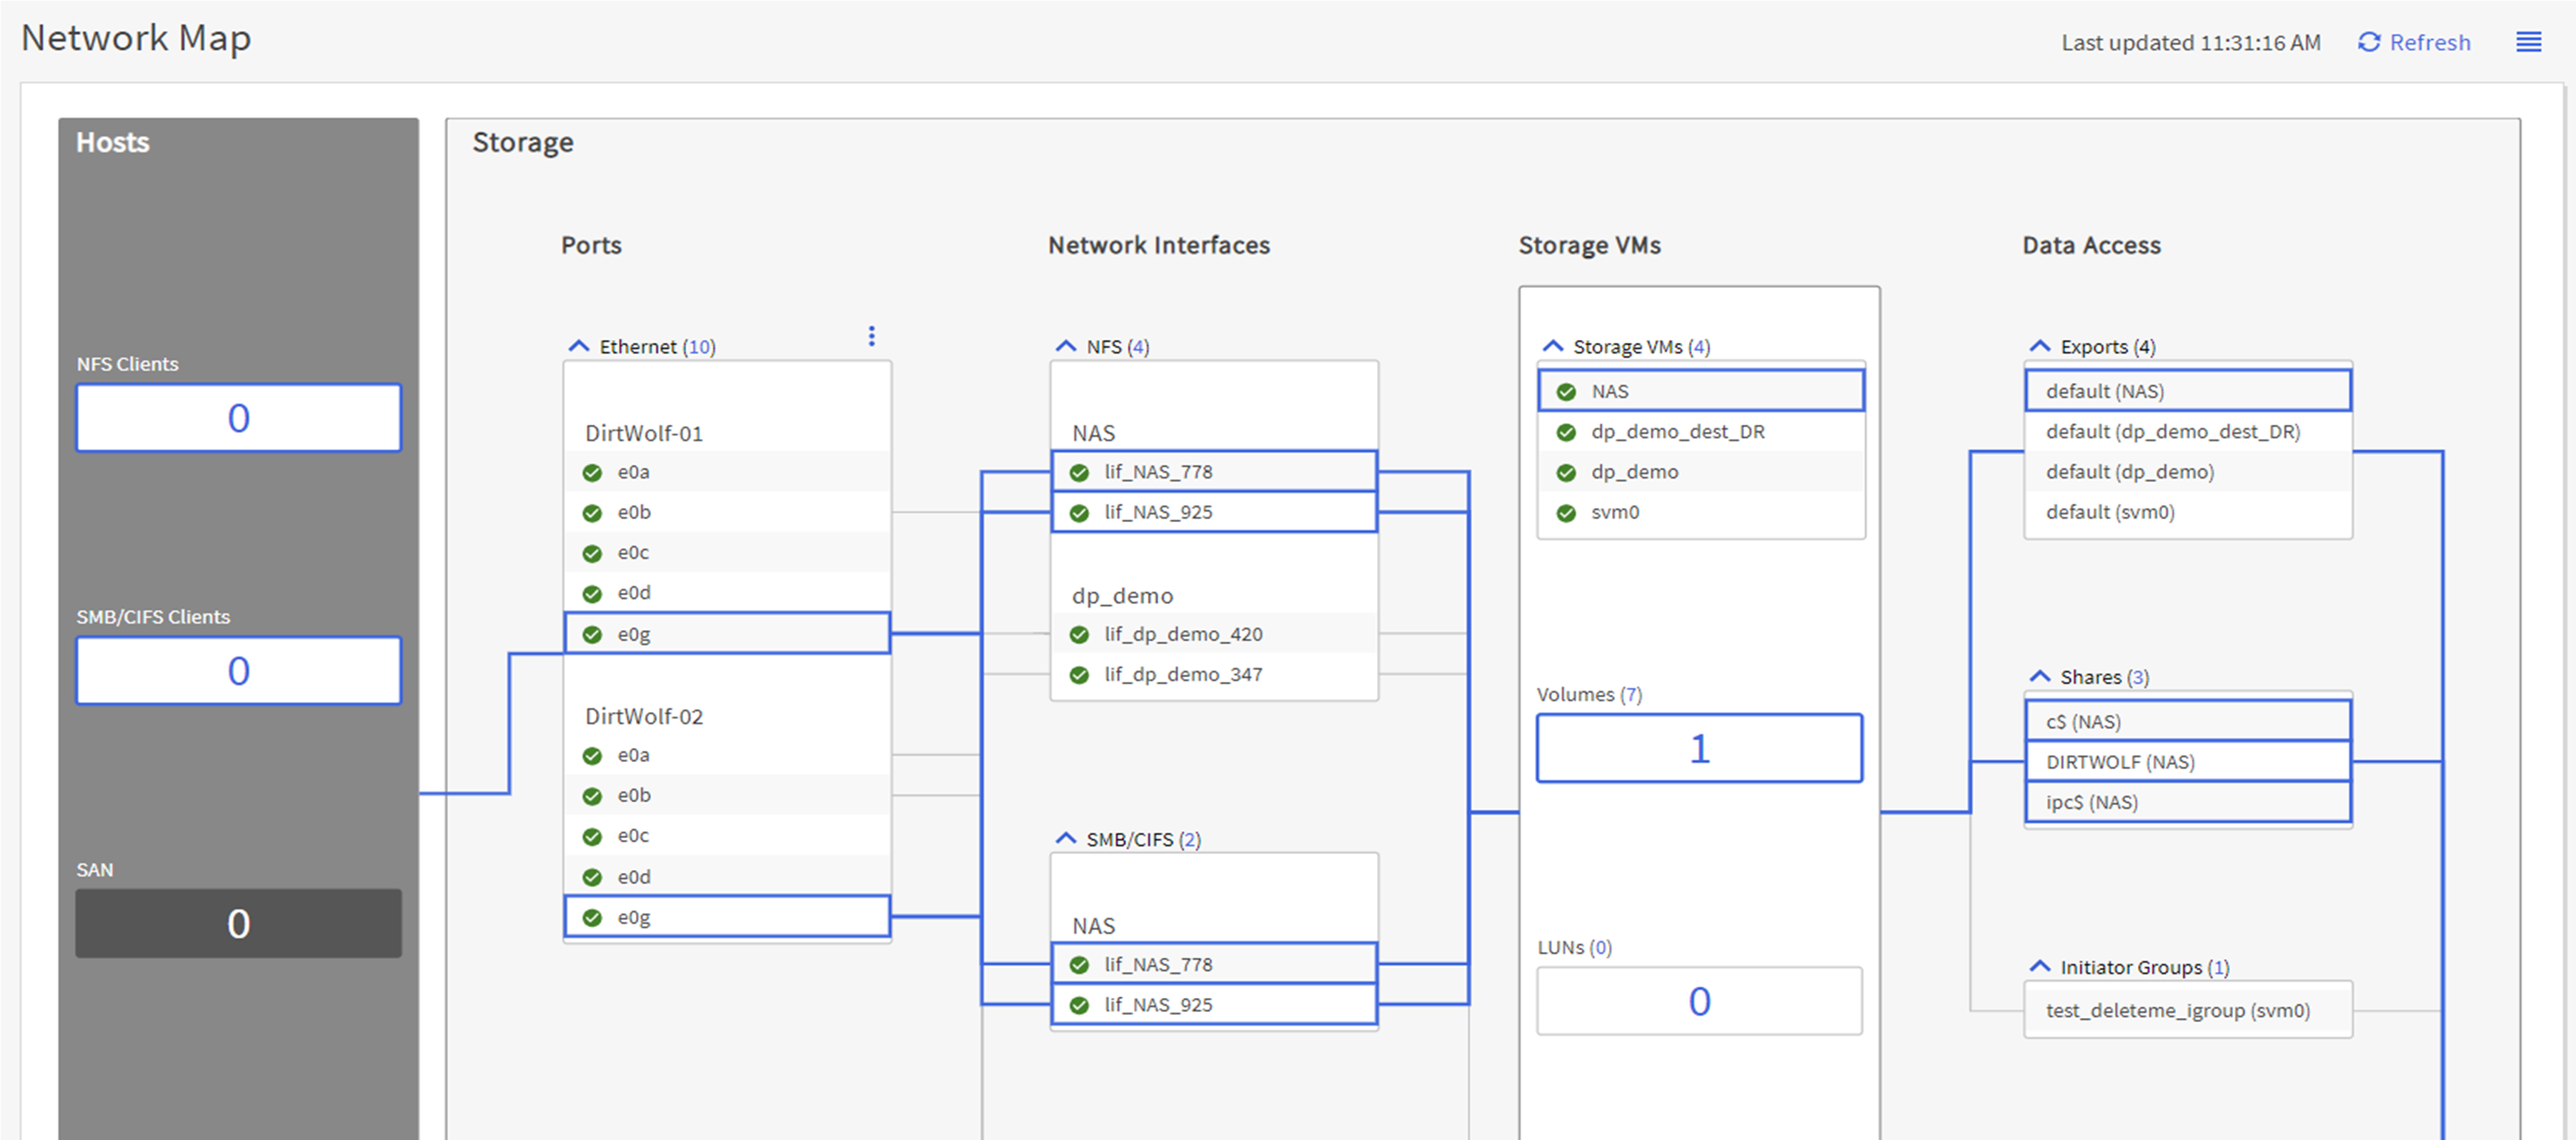Click the green status icon beside lif_dp_demo_420
Screen dimensions: 2576x1140
(1079, 634)
